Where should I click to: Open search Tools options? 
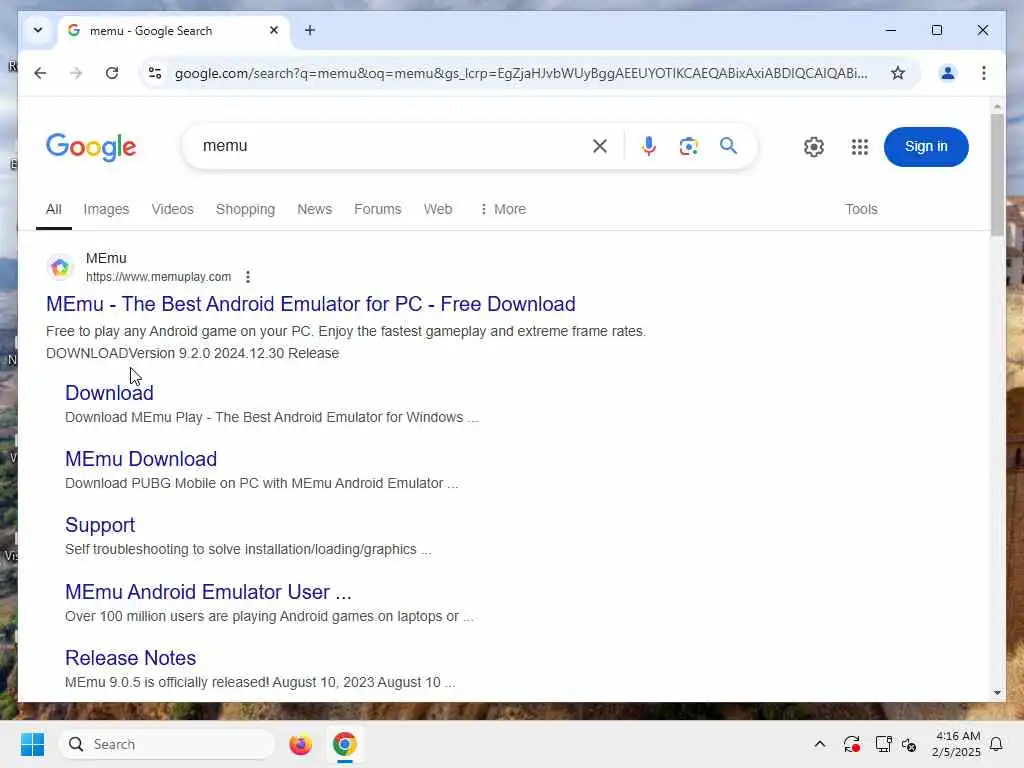click(861, 209)
